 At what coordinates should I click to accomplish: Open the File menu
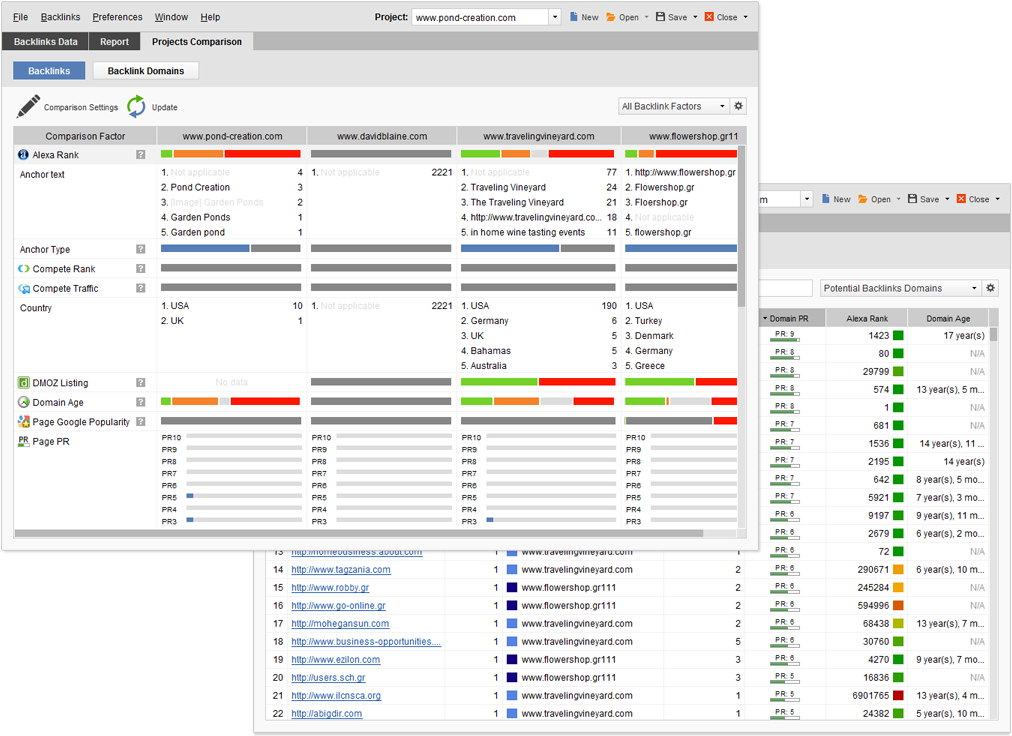click(x=21, y=17)
